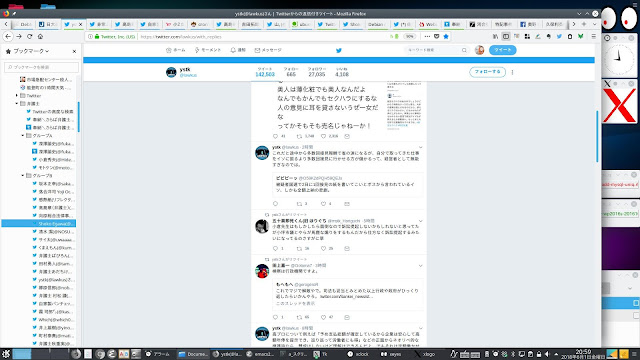Open 五十嵐 tweet author avatar
The width and height of the screenshot is (640, 360).
(262, 226)
